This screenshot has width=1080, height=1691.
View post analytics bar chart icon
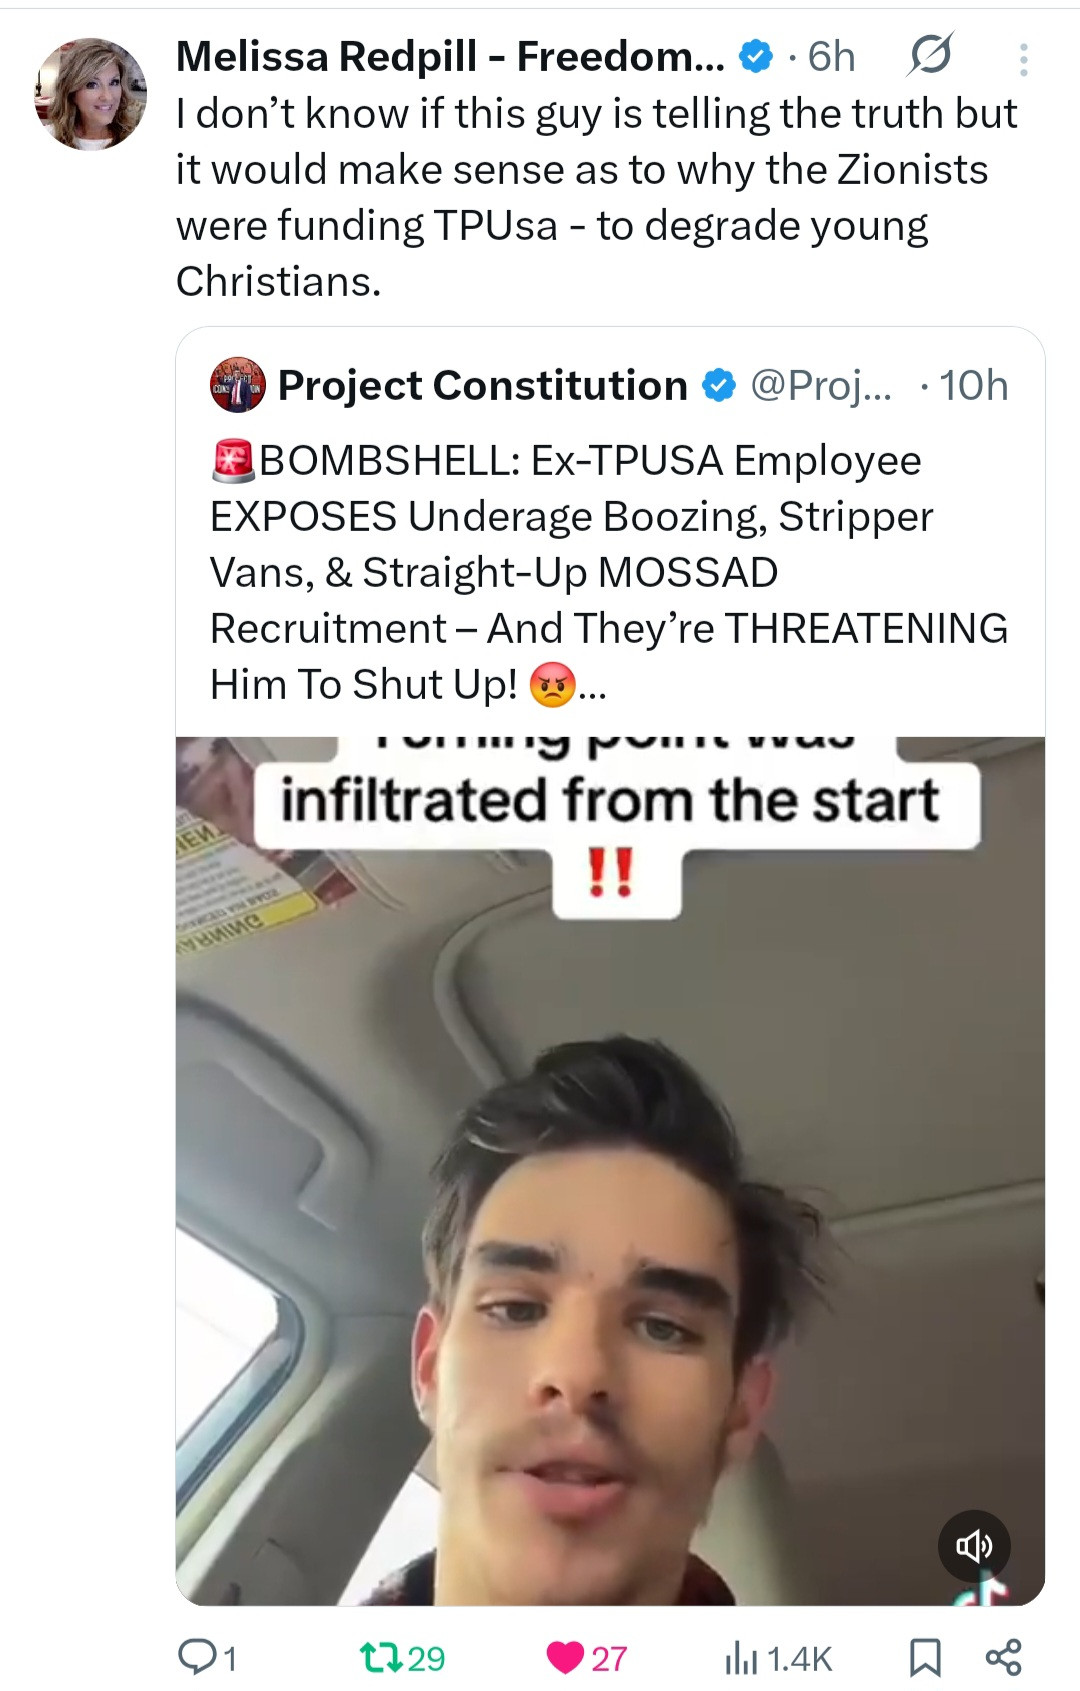pyautogui.click(x=741, y=1657)
